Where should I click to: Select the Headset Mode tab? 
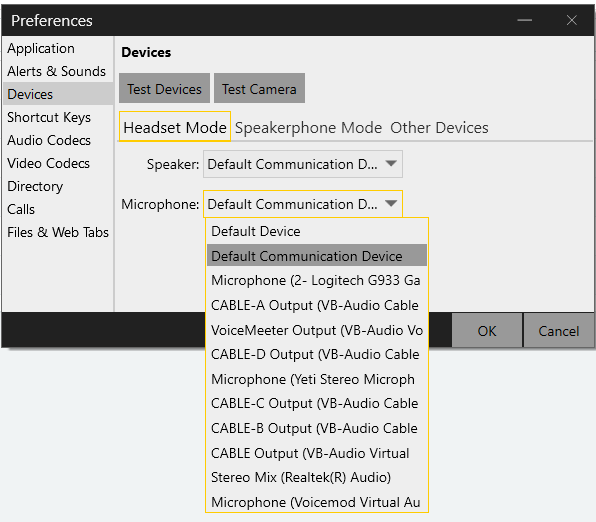click(x=175, y=127)
